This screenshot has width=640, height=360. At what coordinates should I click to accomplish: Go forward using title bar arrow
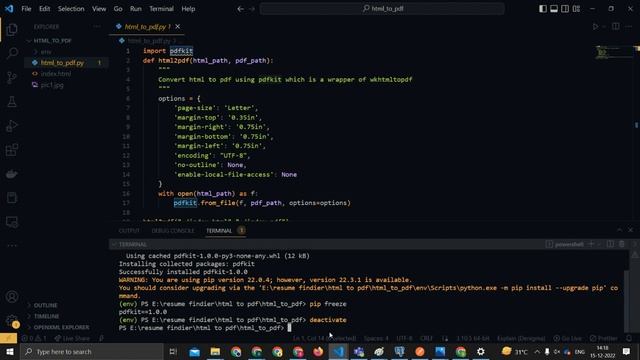(x=252, y=9)
